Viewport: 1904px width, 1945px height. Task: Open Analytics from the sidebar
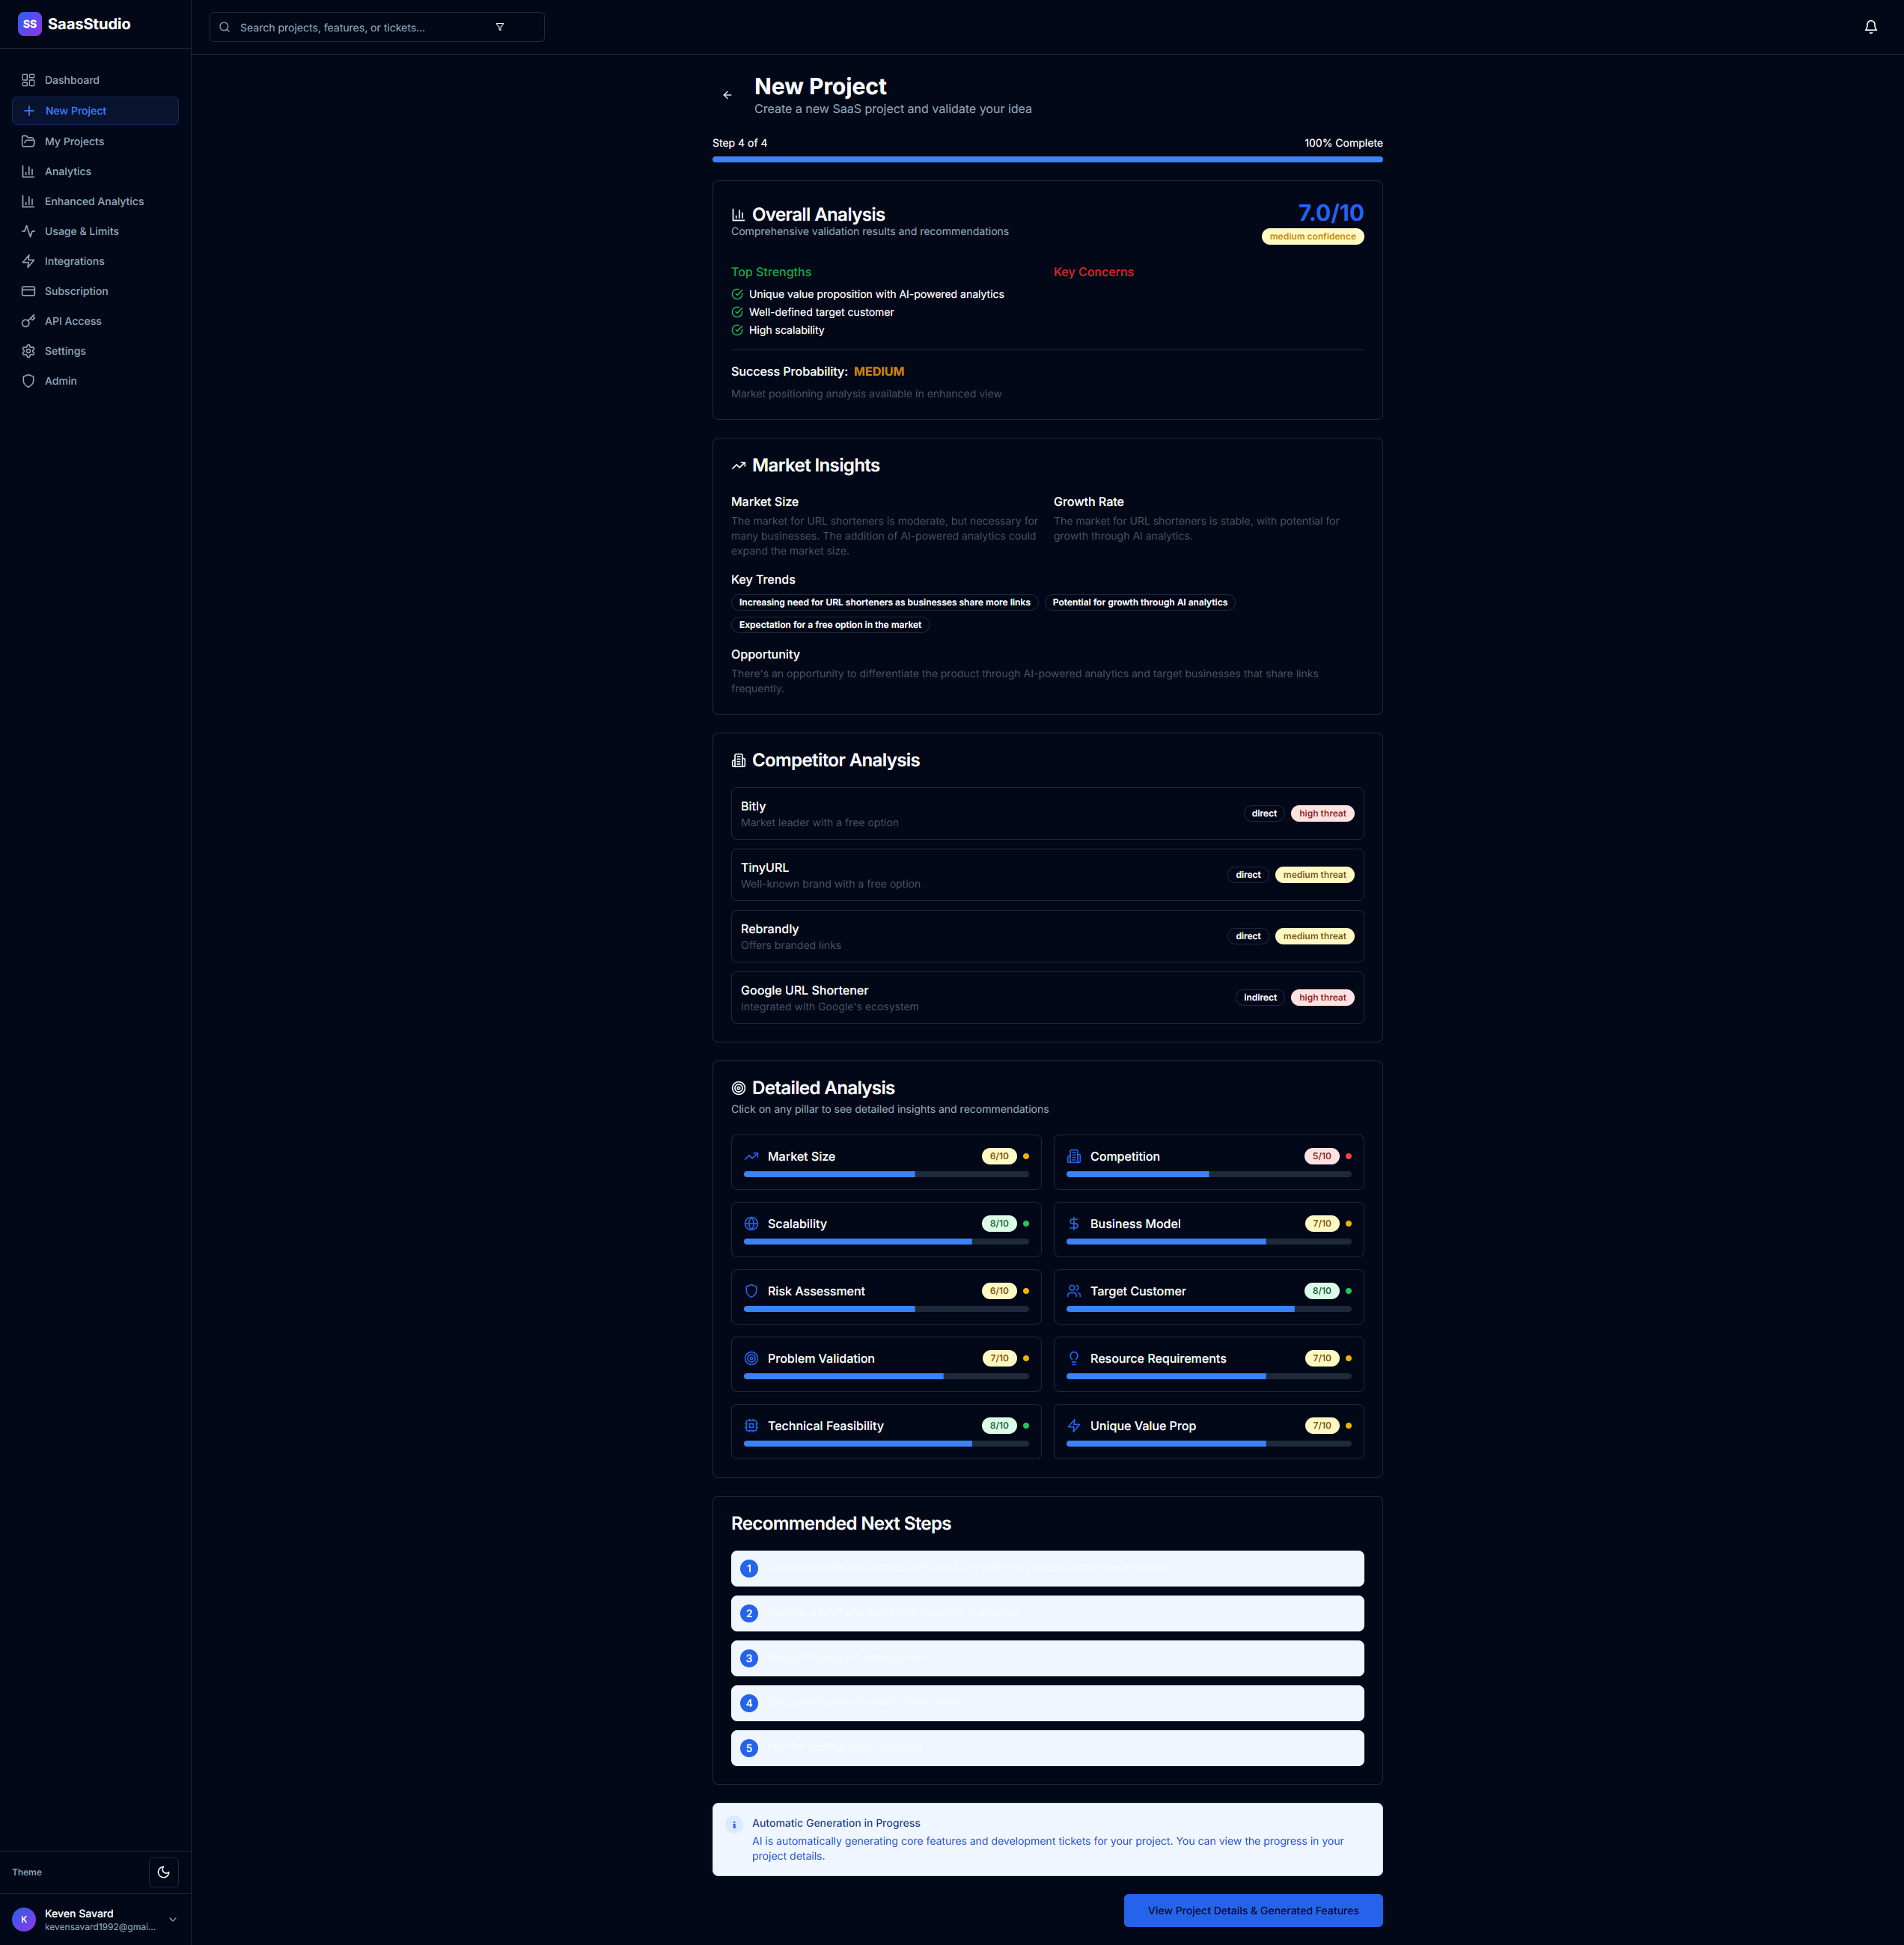(x=67, y=171)
